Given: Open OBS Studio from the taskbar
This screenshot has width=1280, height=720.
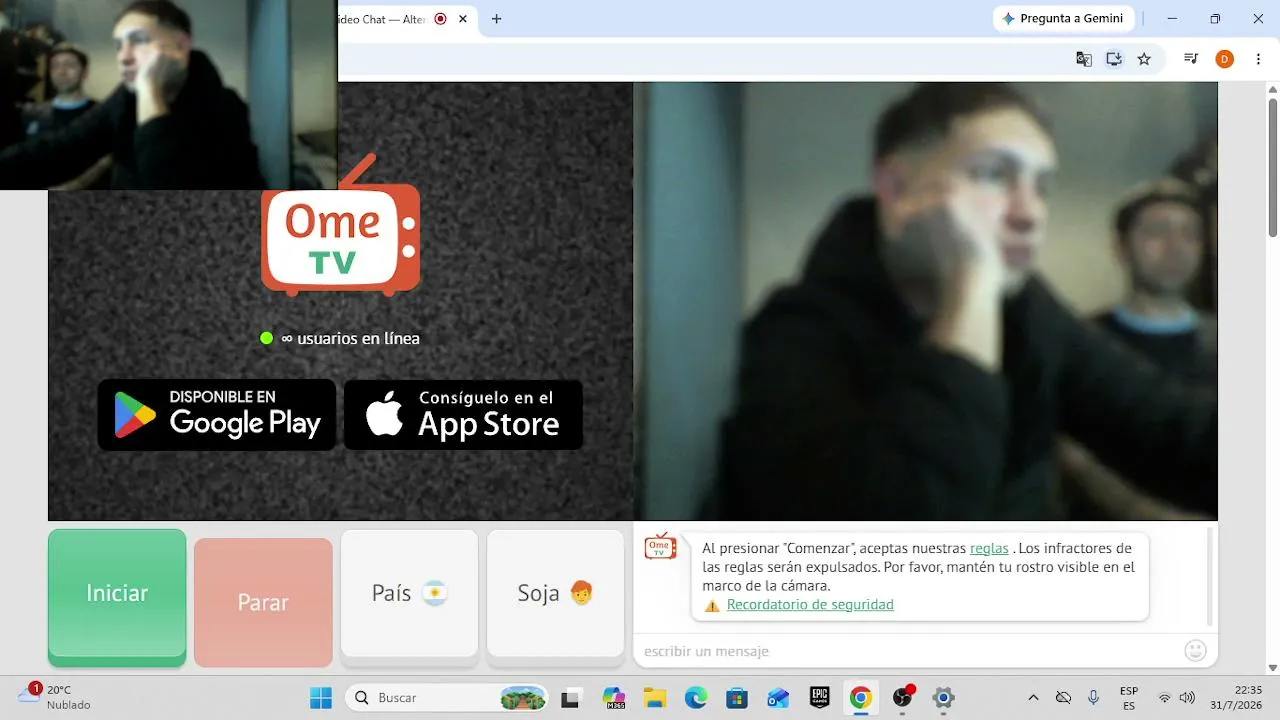Looking at the screenshot, I should [x=903, y=697].
